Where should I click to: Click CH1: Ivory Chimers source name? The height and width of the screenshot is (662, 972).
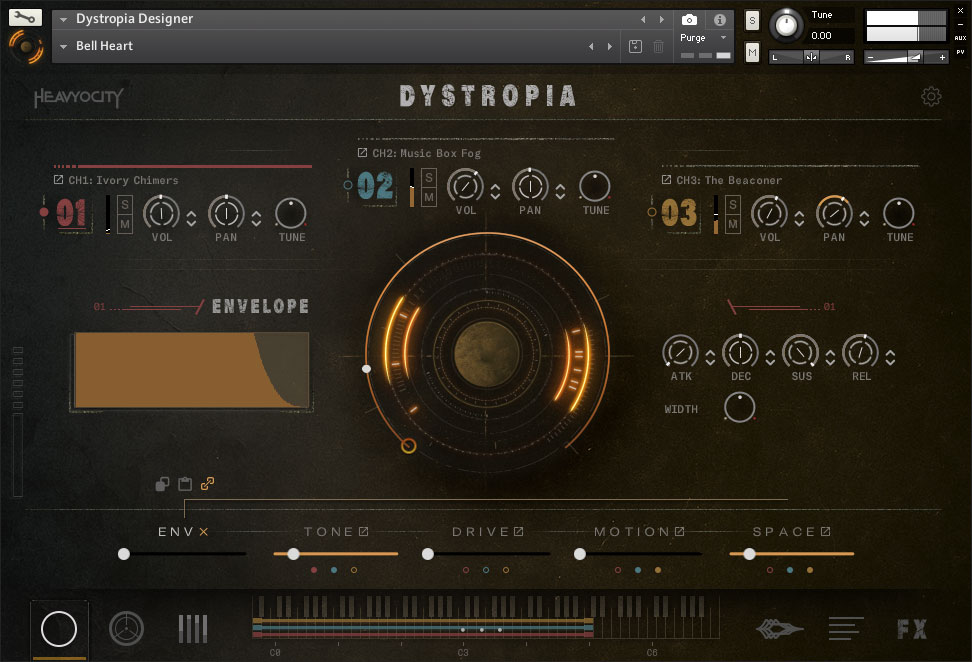(122, 180)
